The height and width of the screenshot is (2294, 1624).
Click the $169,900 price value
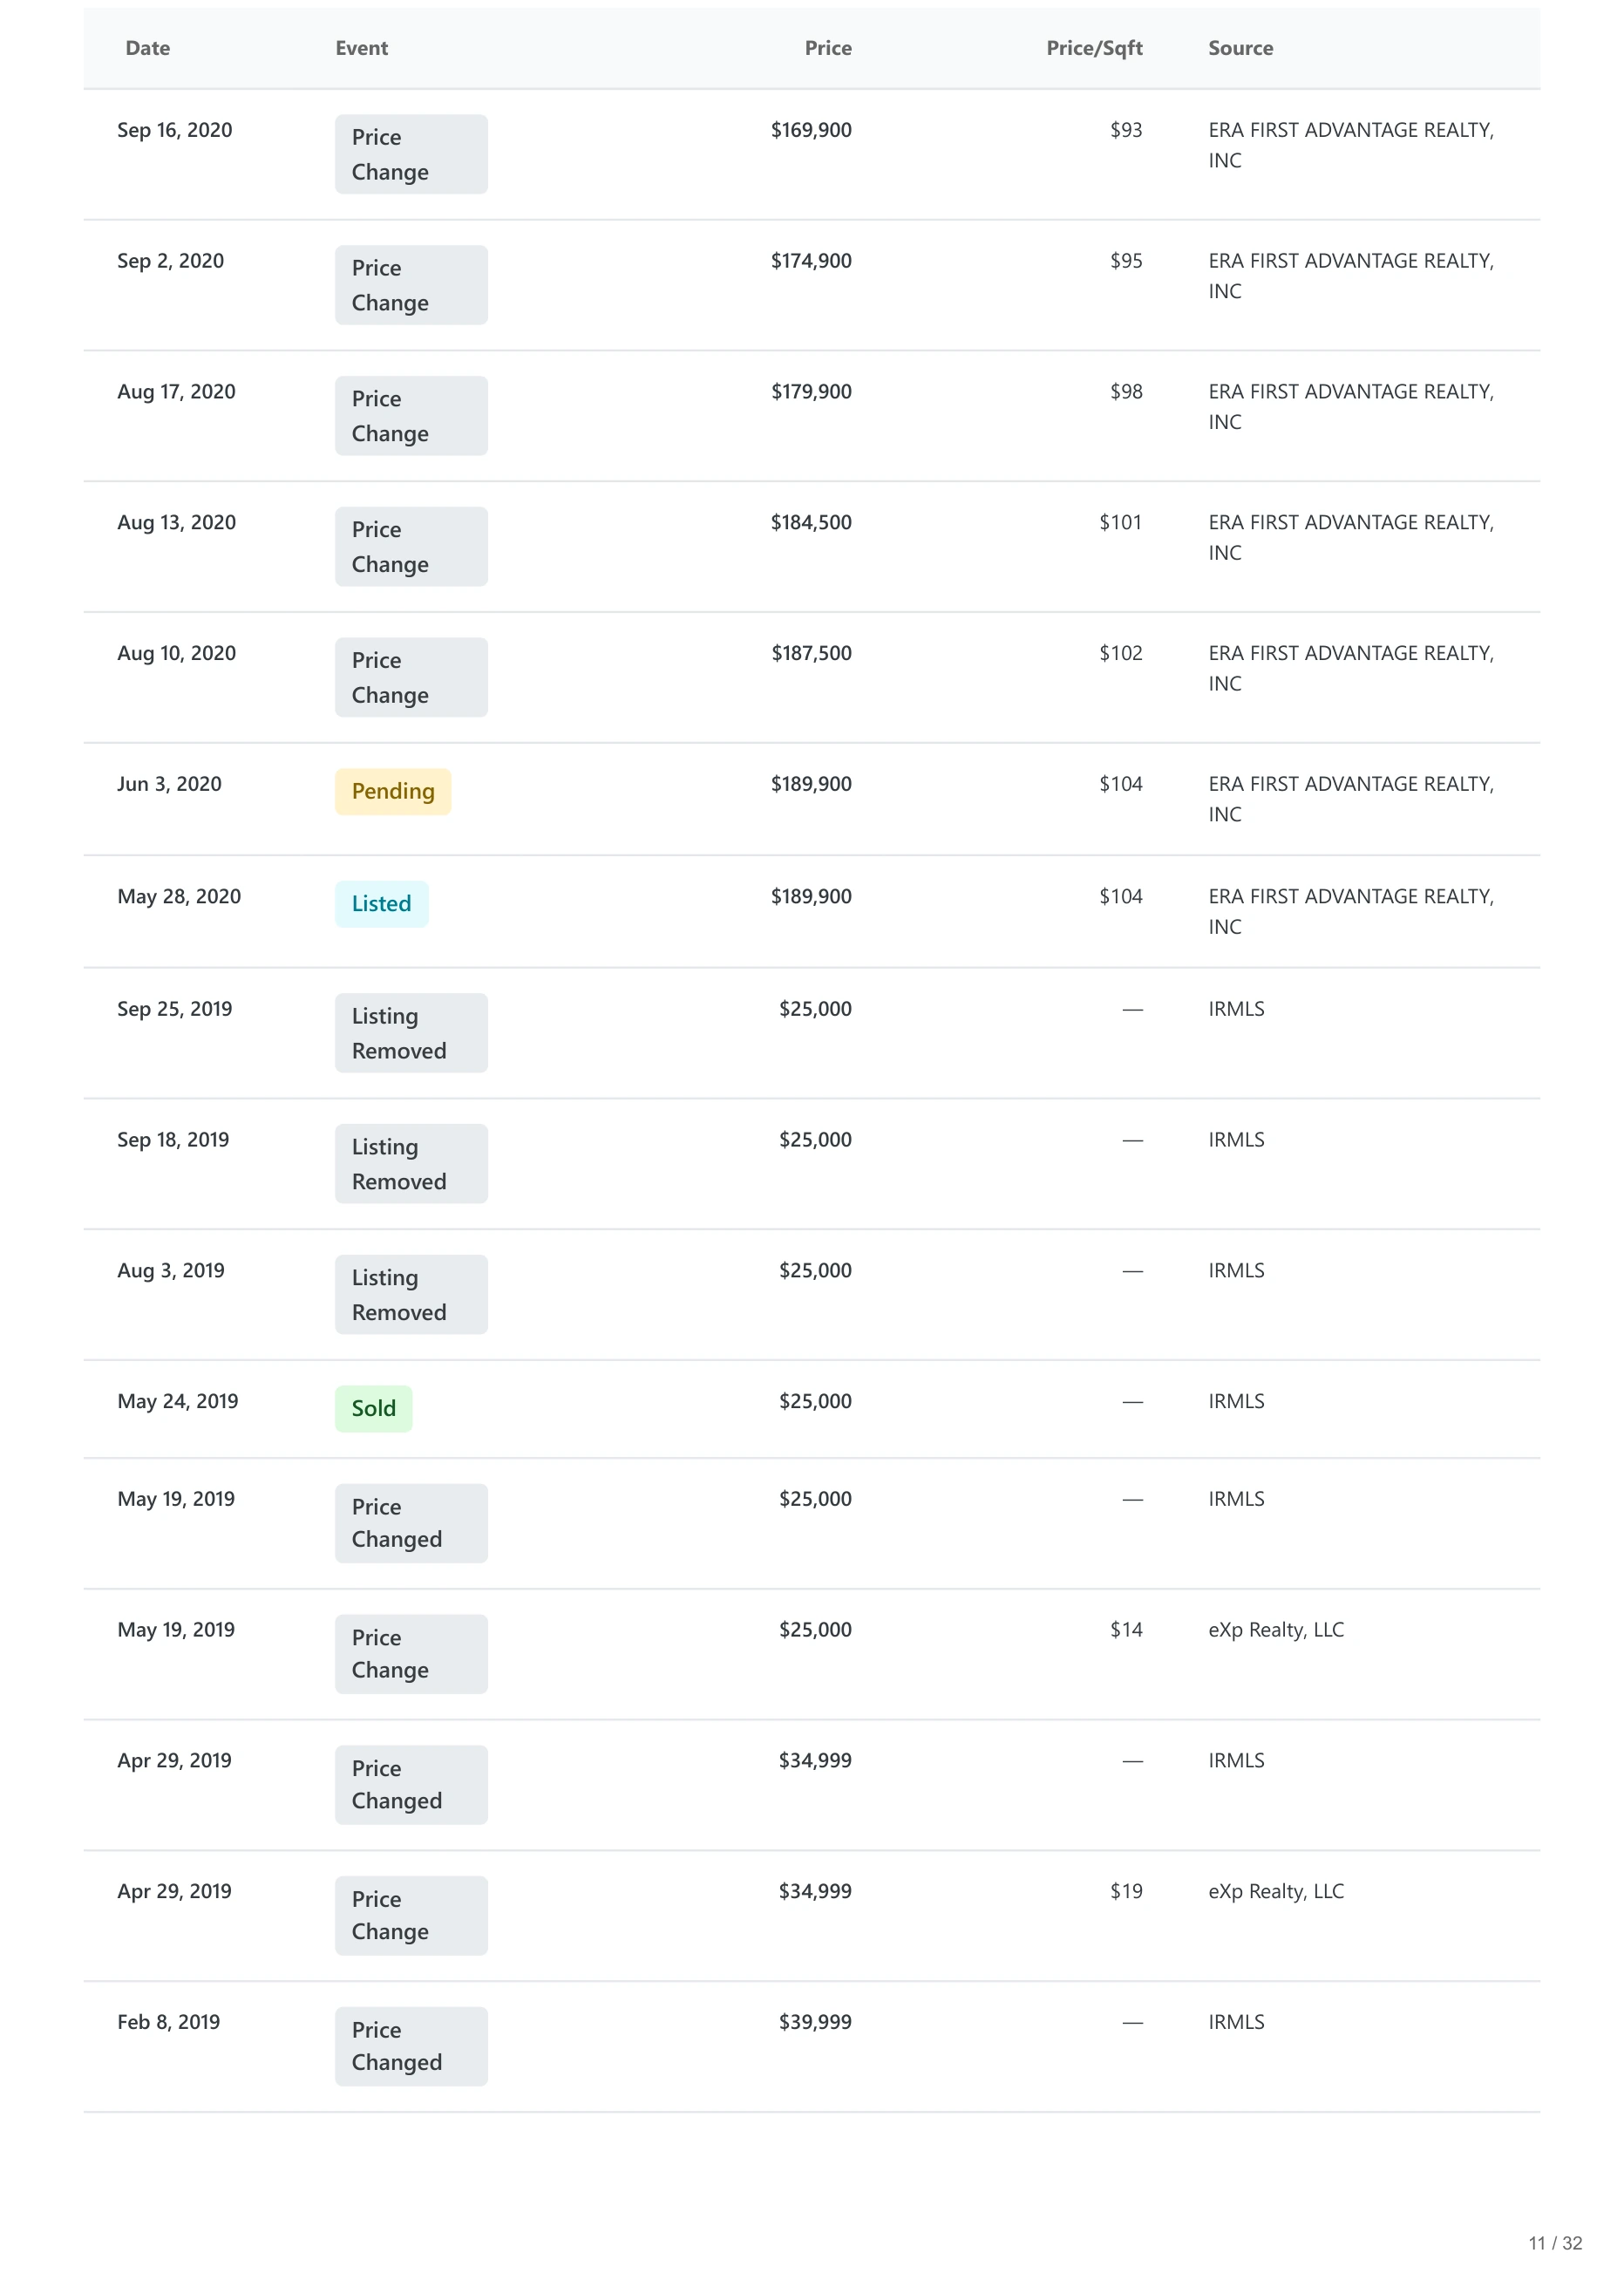point(811,130)
